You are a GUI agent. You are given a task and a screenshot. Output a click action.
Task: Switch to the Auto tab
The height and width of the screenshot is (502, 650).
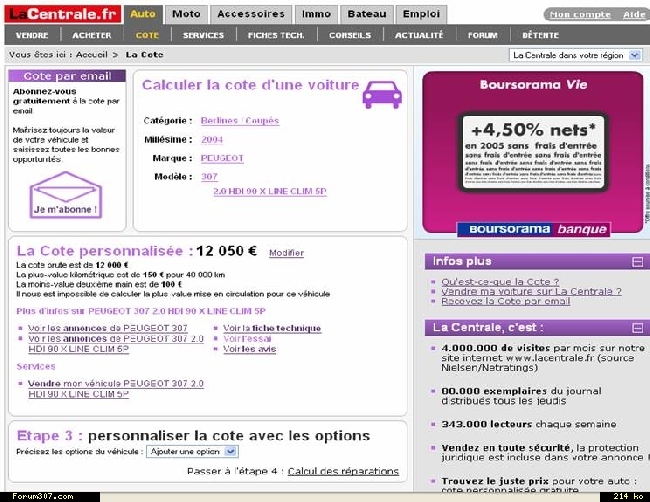coord(143,15)
